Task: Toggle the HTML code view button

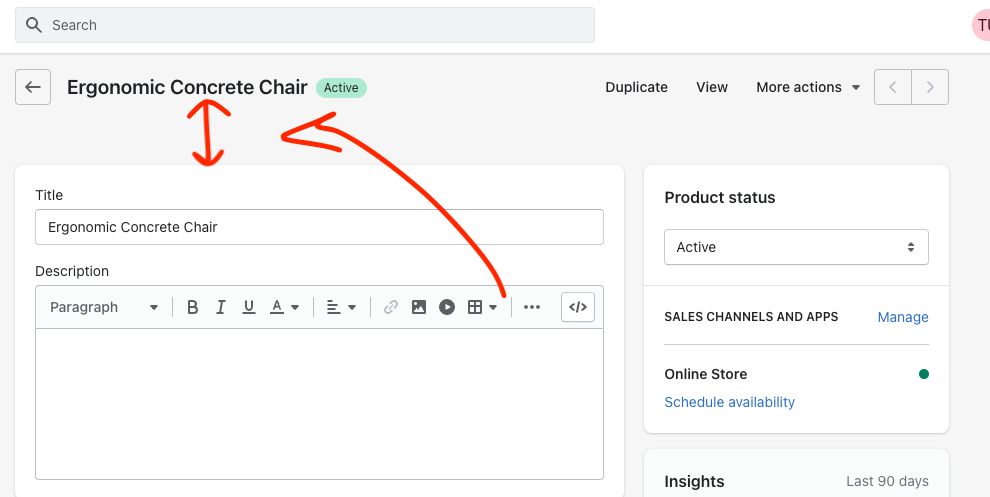Action: (x=578, y=308)
